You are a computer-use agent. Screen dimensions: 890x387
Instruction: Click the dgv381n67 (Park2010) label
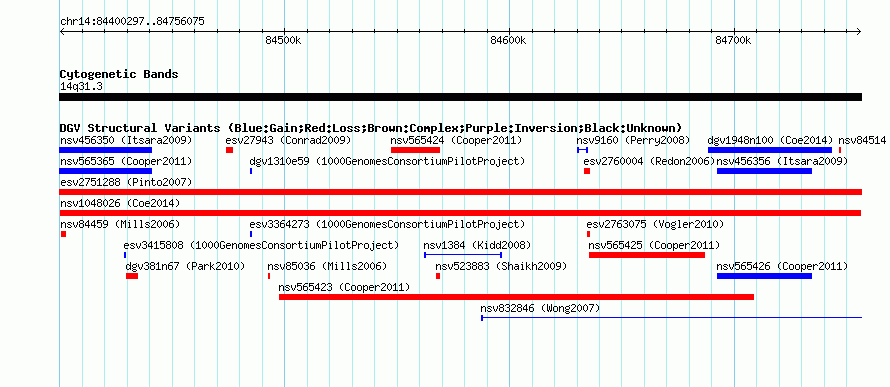[x=185, y=266]
